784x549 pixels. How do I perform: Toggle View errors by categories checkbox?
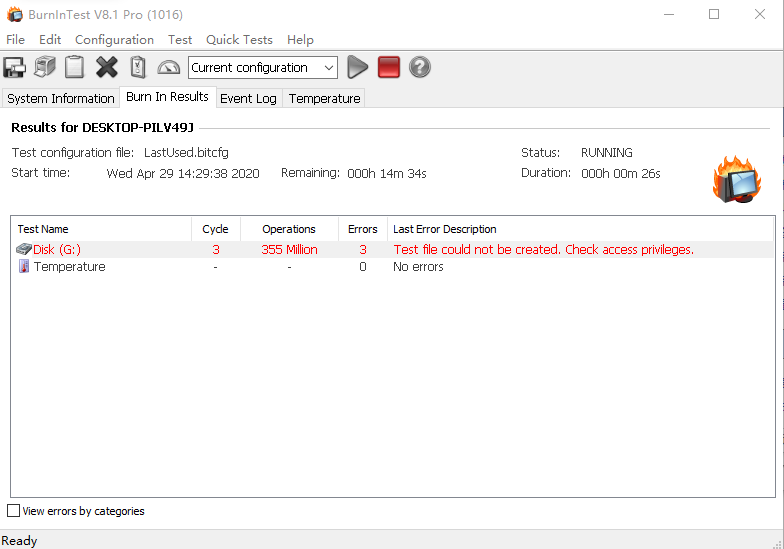click(14, 510)
